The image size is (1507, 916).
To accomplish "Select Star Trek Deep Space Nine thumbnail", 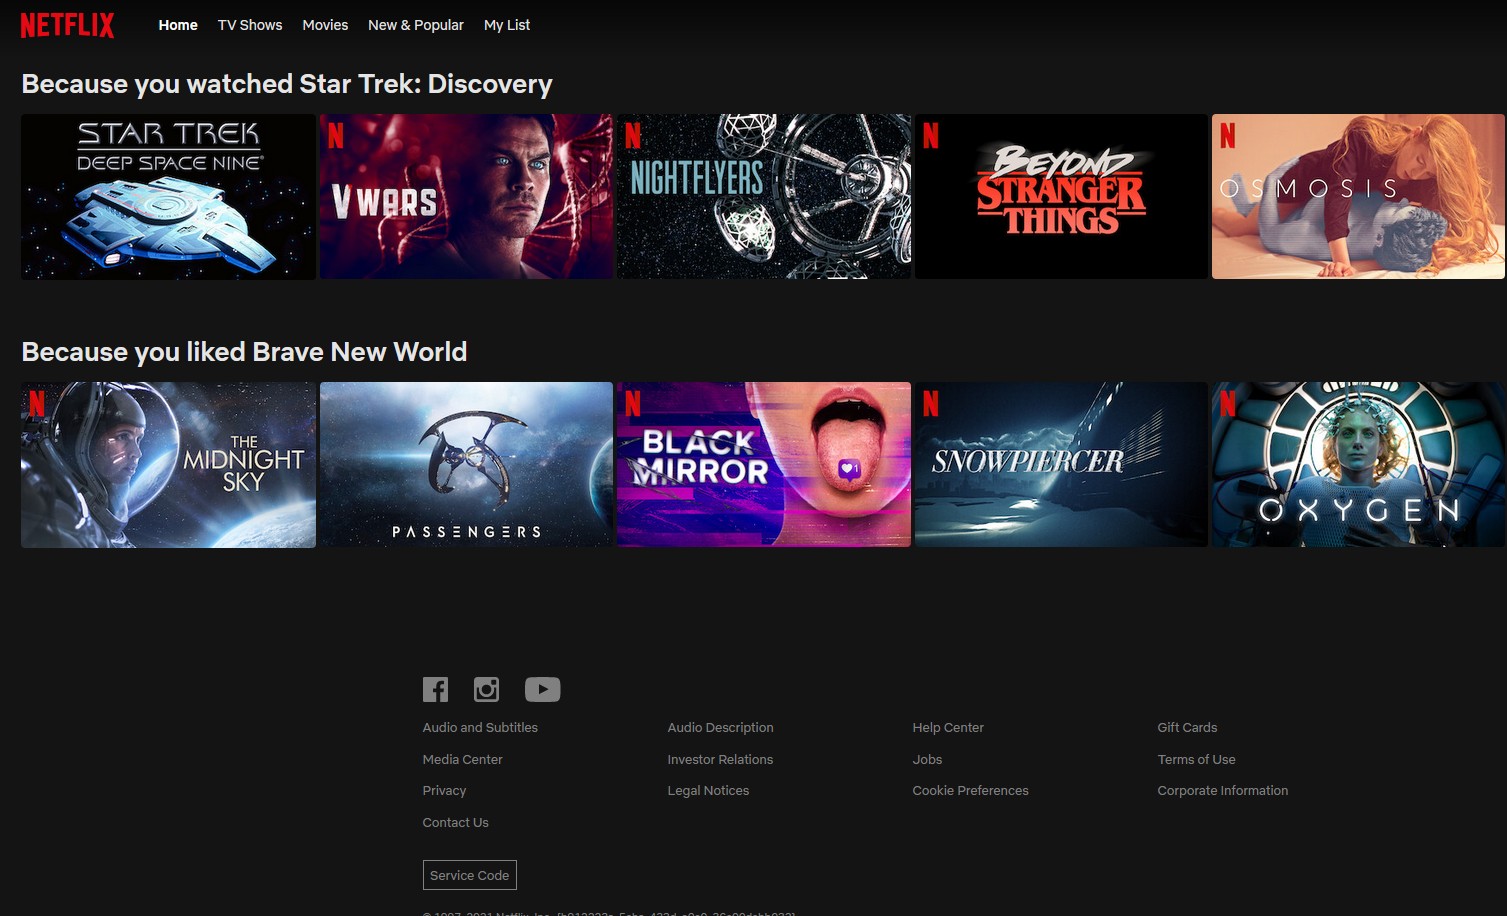I will tap(168, 196).
